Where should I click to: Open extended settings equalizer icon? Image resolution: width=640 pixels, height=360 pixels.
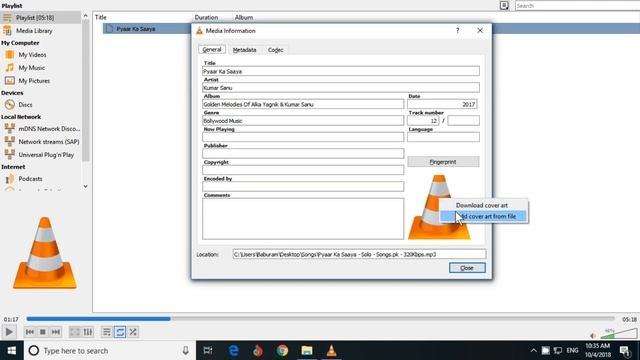pyautogui.click(x=88, y=332)
